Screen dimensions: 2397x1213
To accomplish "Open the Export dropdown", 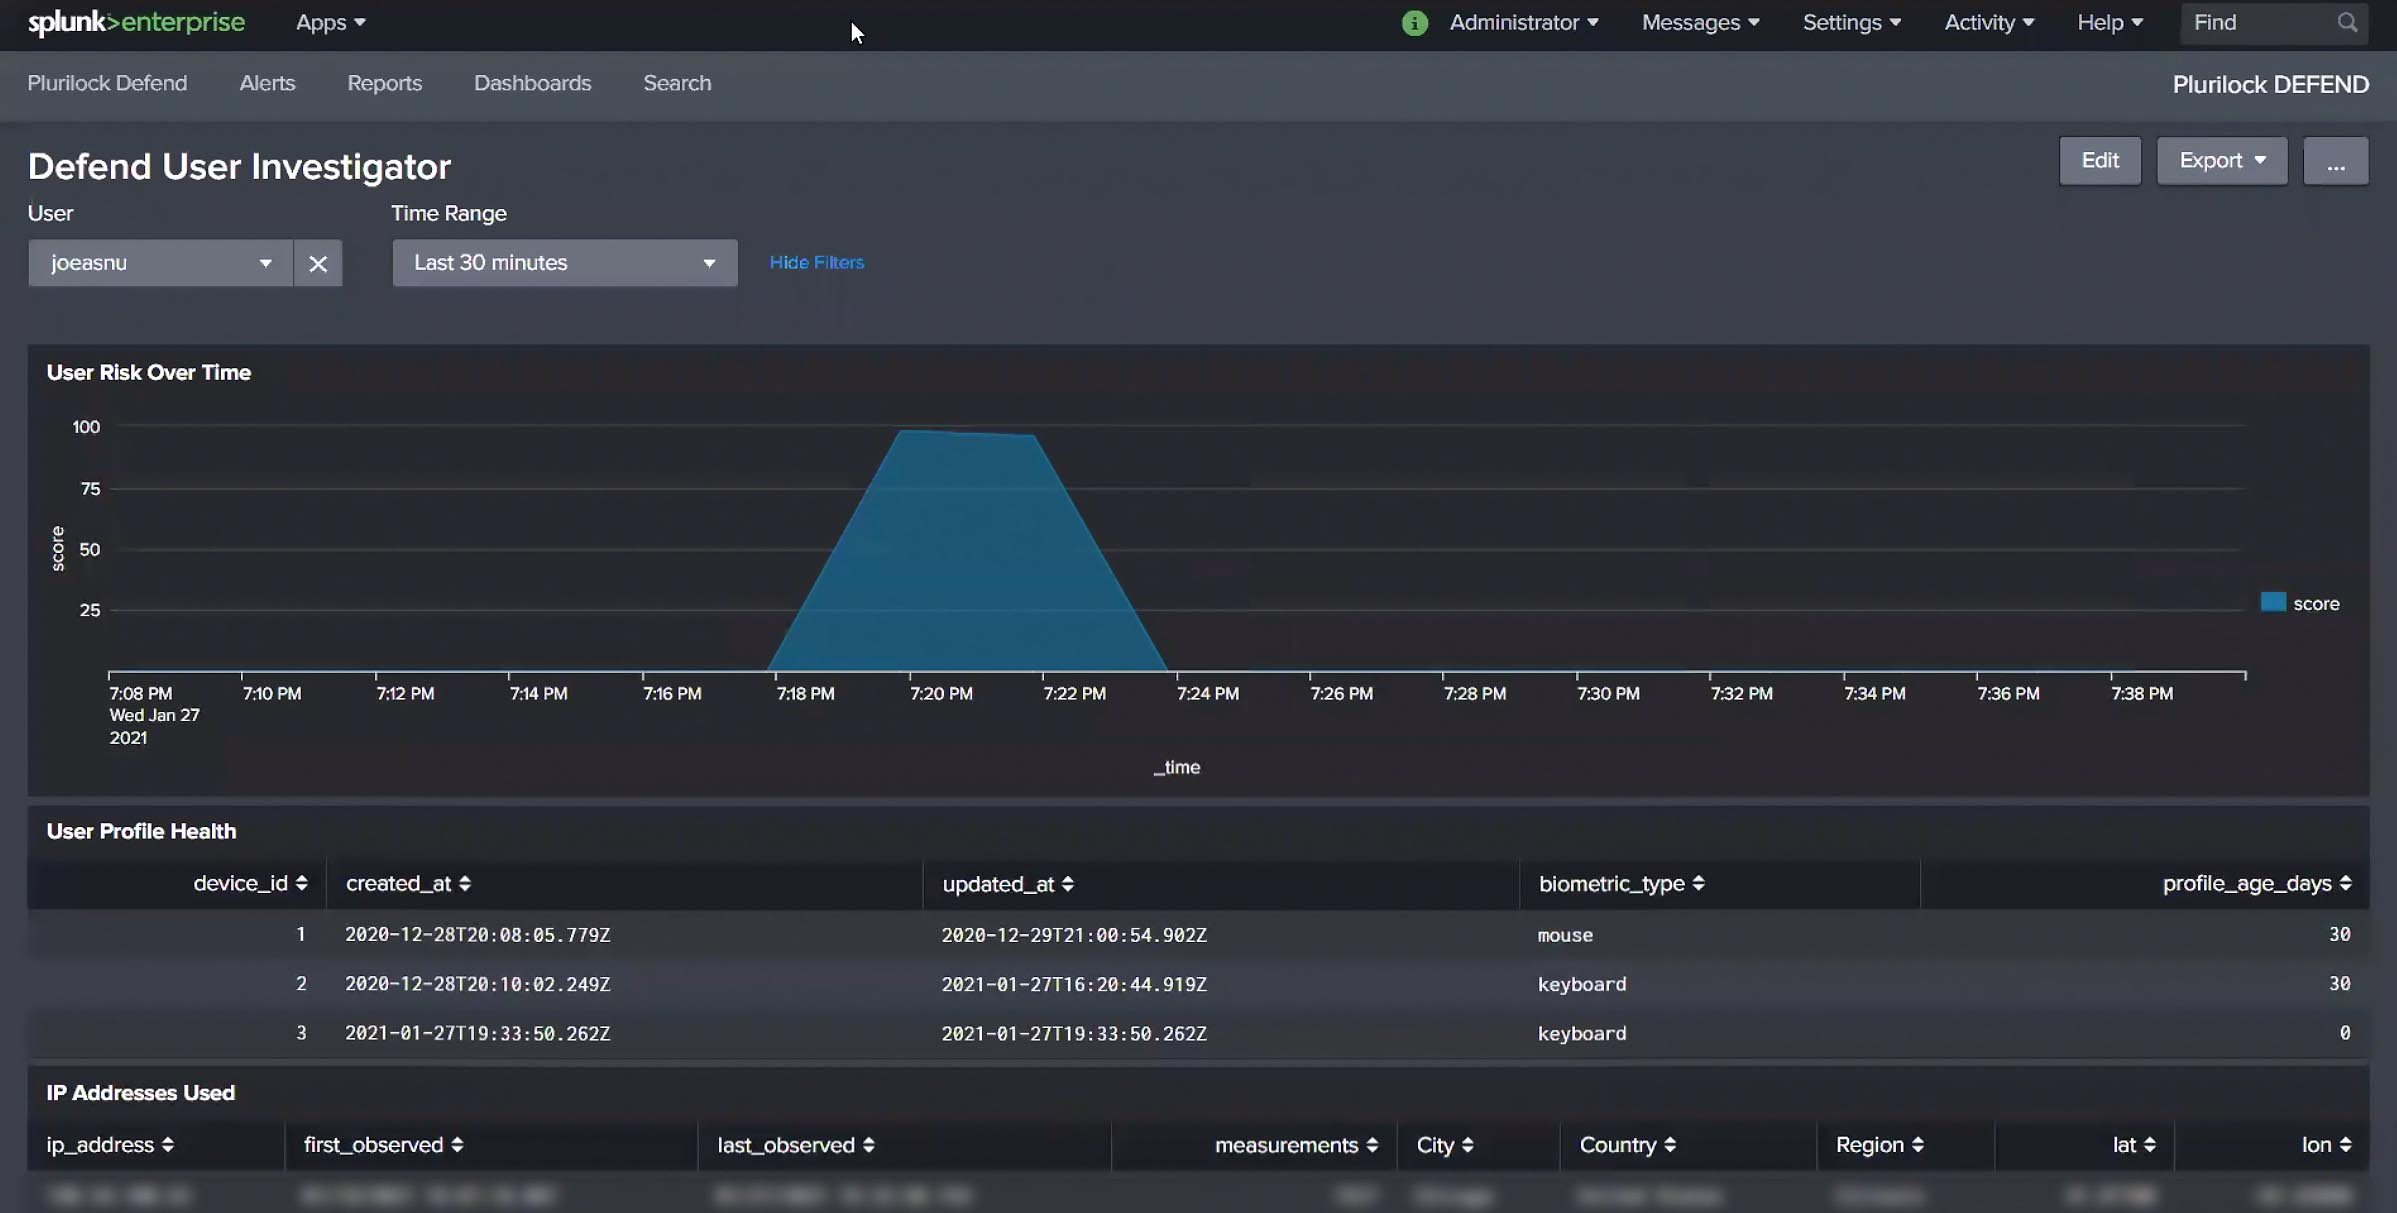I will click(x=2221, y=160).
